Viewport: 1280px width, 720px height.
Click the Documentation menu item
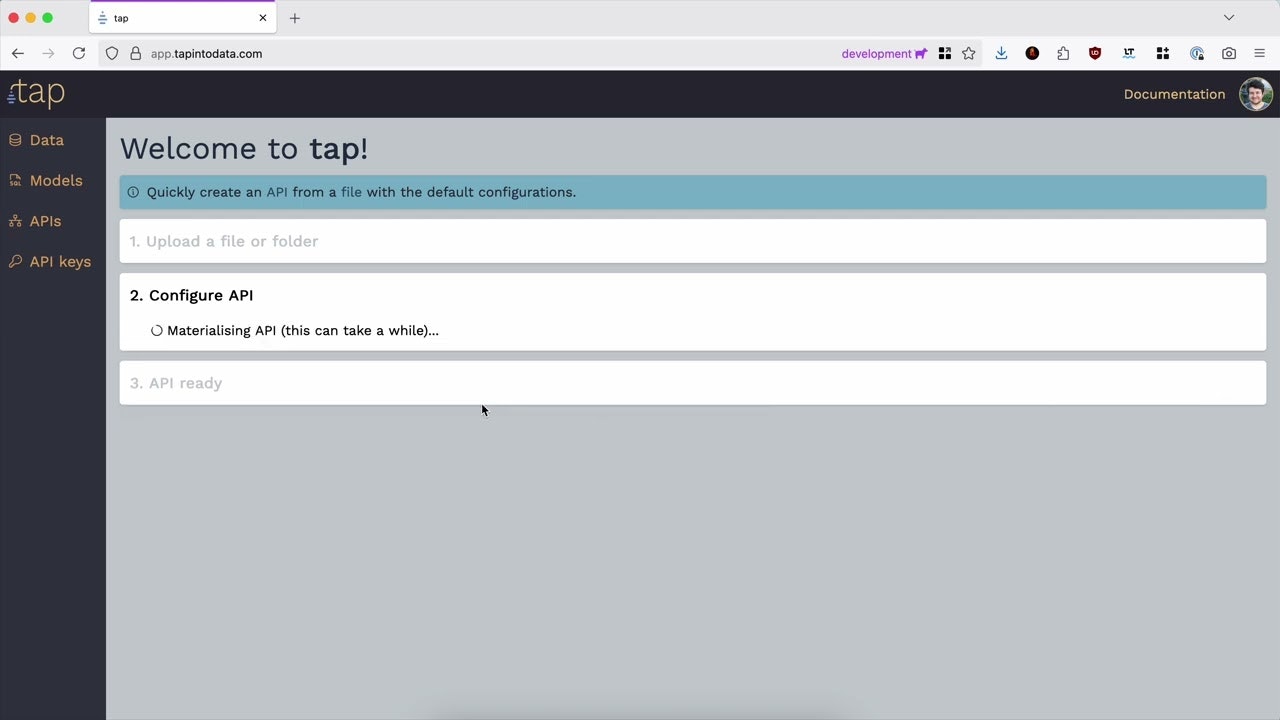1174,93
